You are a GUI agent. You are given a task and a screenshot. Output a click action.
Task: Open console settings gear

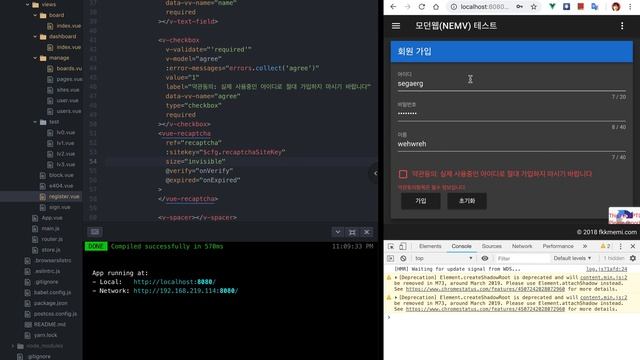point(633,258)
